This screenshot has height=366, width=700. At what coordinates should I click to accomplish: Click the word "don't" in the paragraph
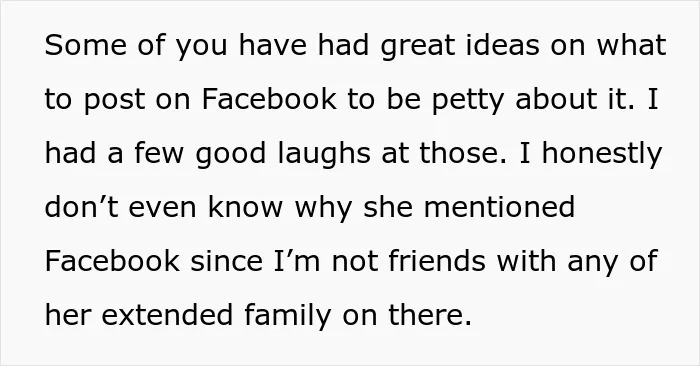tap(81, 206)
